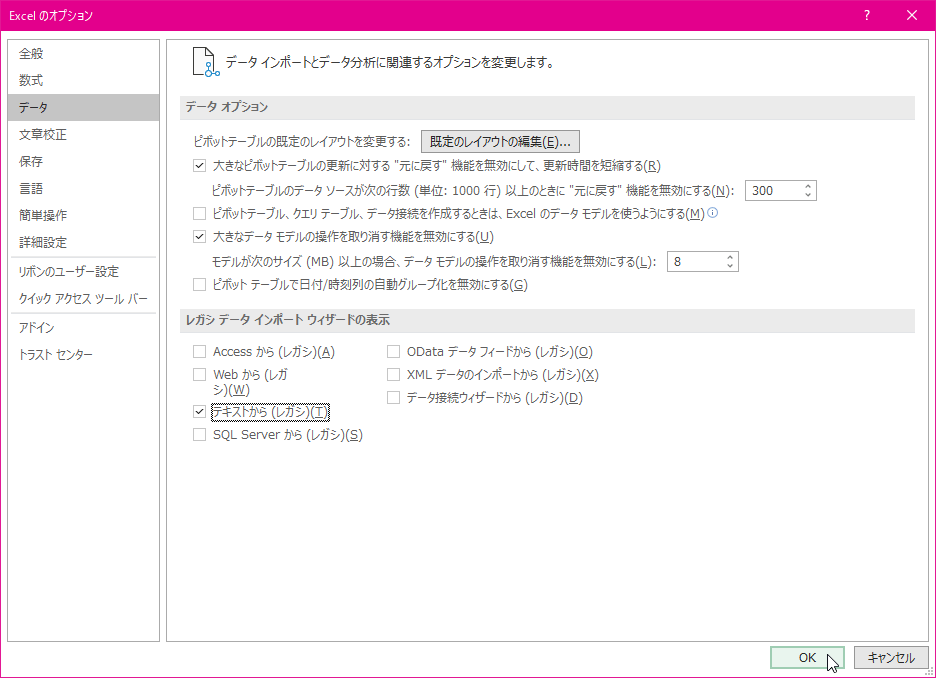Check Web から (レガシ) option
Screen dimensions: 936x678
(199, 374)
